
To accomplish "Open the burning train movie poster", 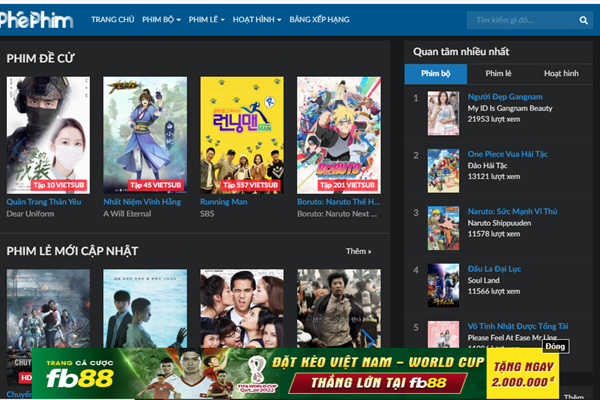I will click(48, 308).
